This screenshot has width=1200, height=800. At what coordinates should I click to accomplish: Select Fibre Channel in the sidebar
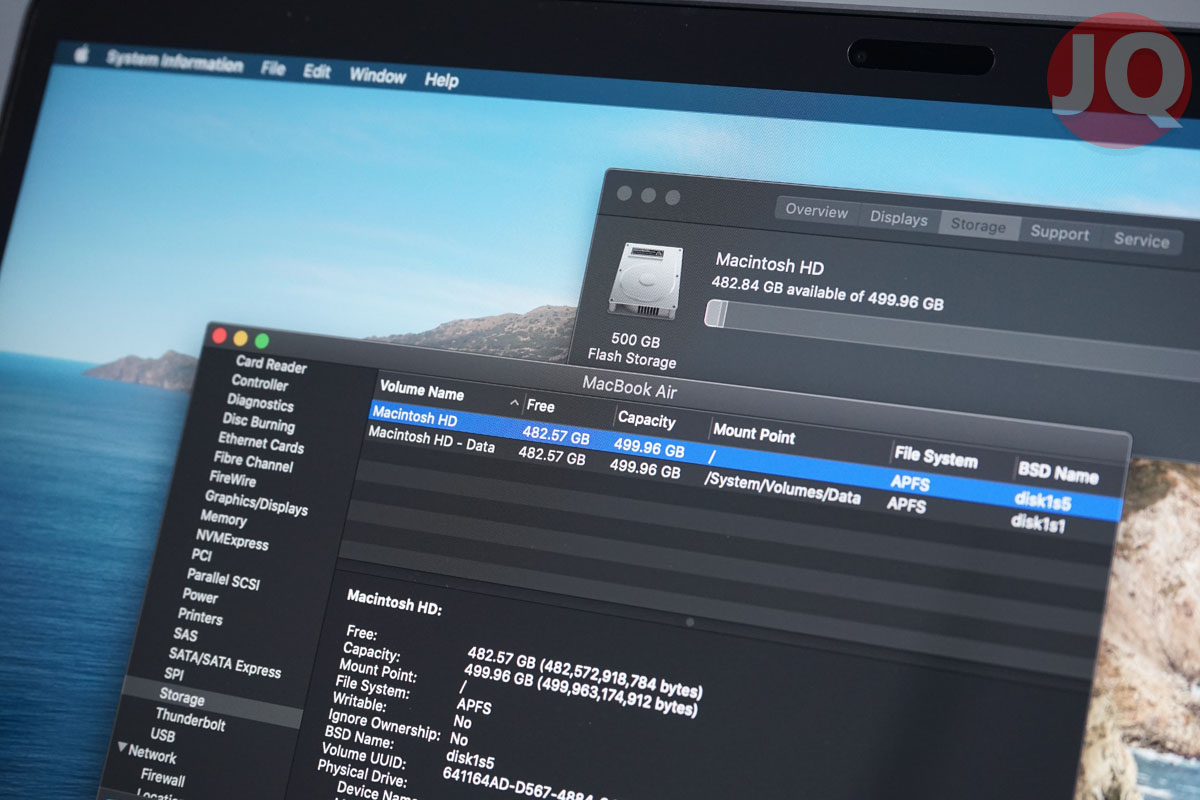(x=254, y=461)
